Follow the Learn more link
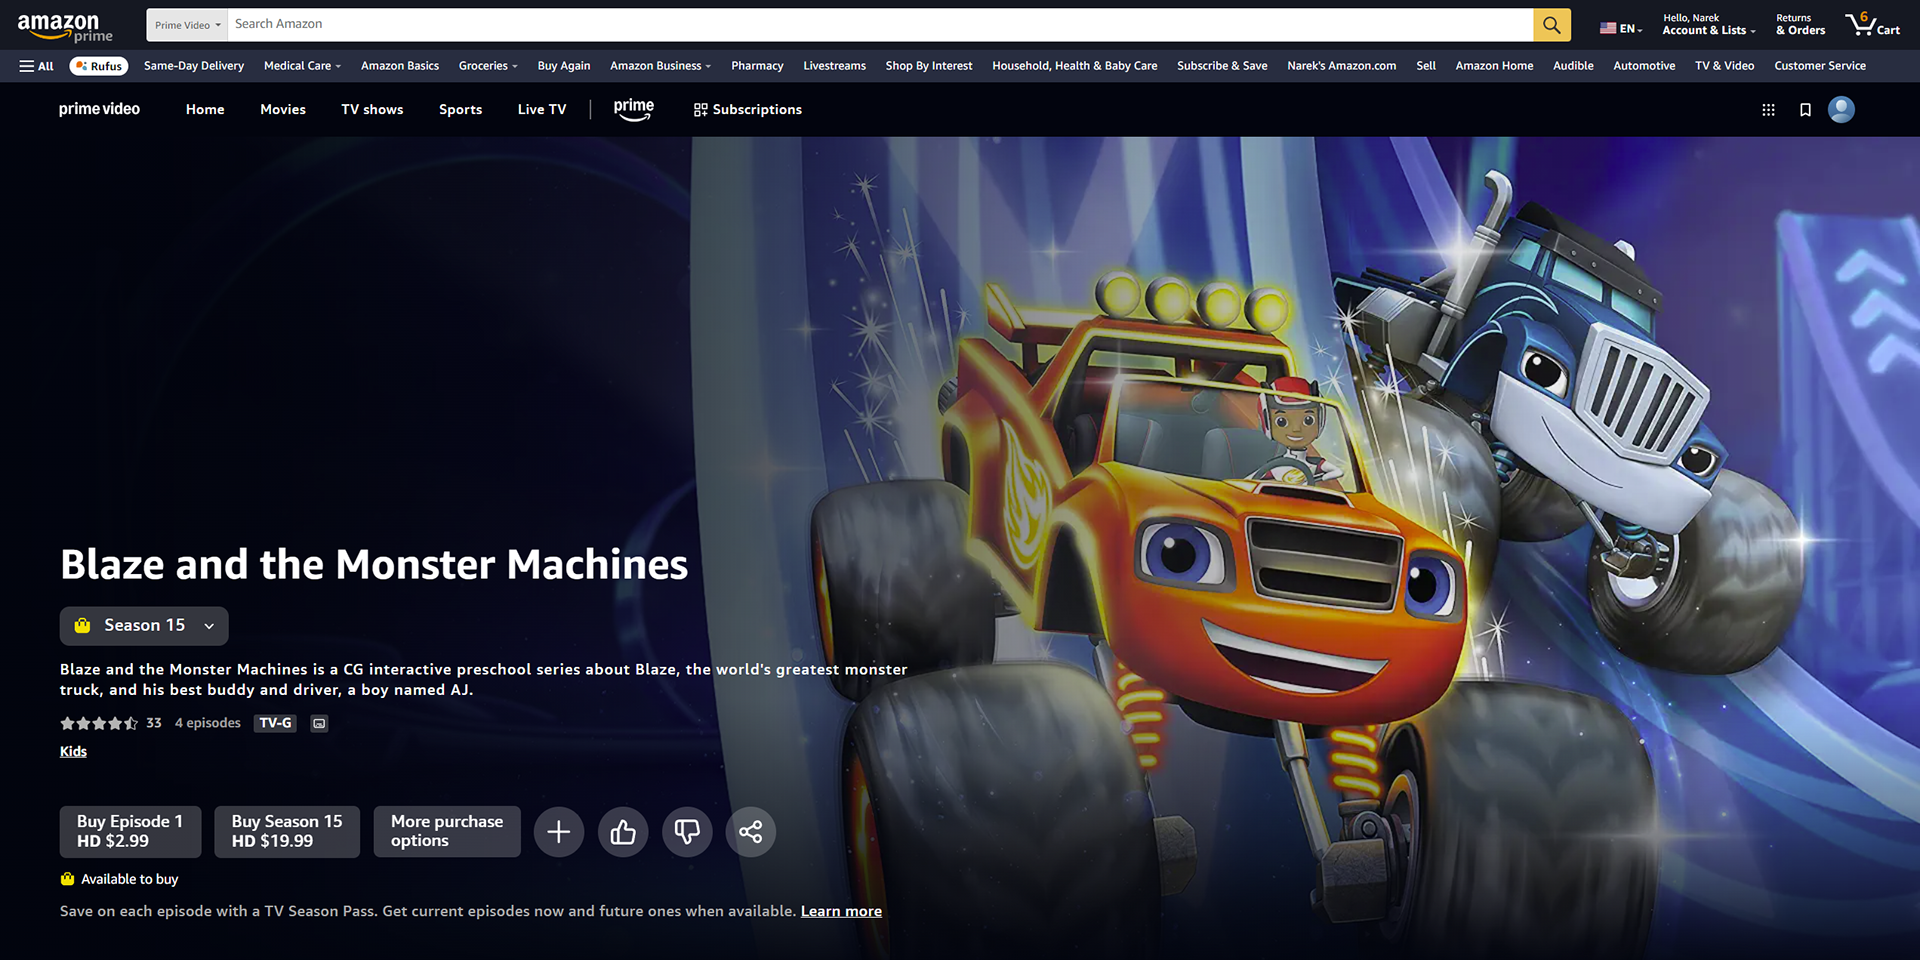1920x960 pixels. (x=841, y=911)
